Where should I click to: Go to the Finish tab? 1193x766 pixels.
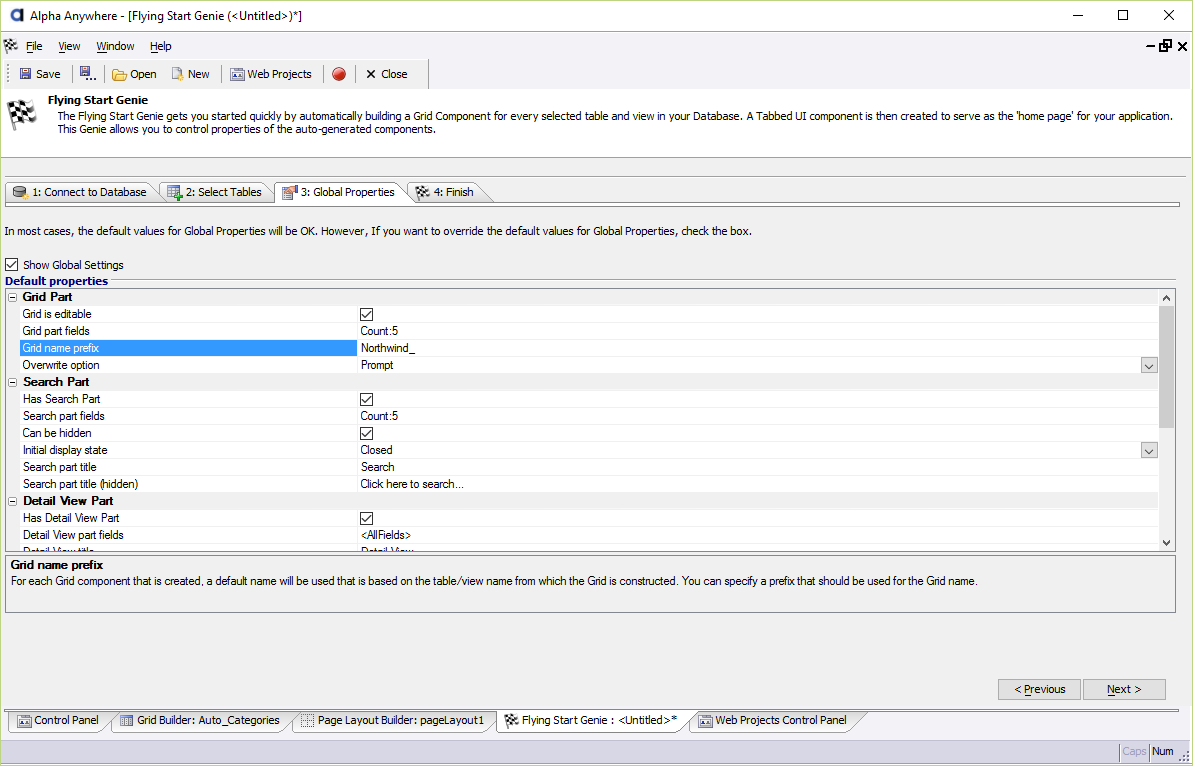click(x=445, y=192)
